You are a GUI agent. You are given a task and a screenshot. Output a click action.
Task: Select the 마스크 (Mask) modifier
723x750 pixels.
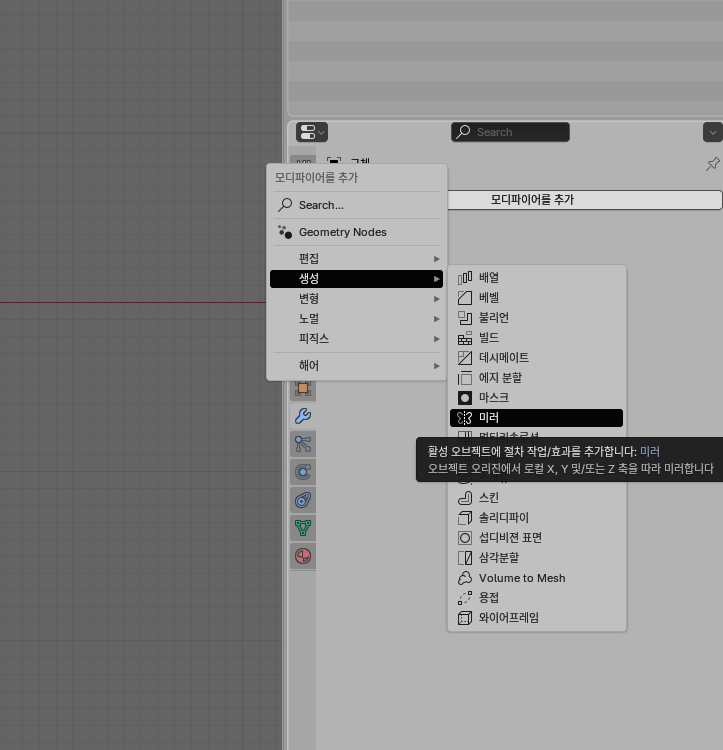point(537,397)
